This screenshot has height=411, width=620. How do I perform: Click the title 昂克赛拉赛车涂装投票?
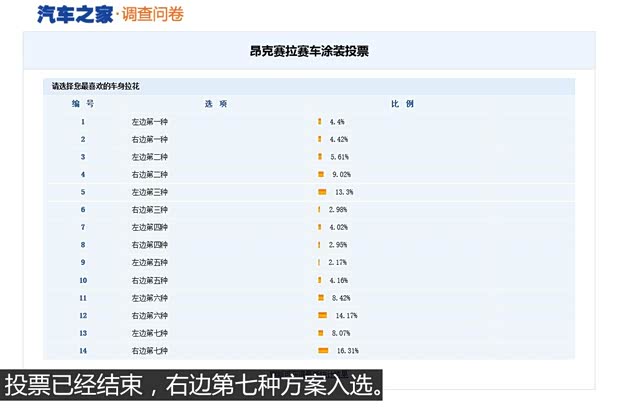pos(309,51)
